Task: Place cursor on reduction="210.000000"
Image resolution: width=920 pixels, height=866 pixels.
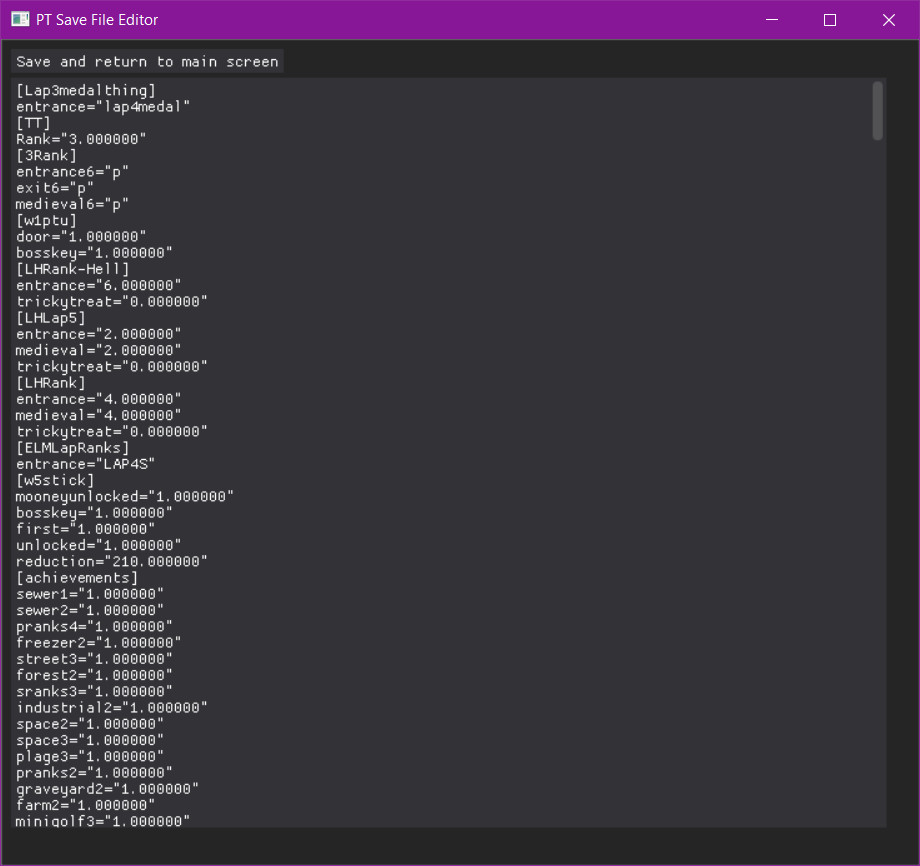Action: click(x=110, y=560)
